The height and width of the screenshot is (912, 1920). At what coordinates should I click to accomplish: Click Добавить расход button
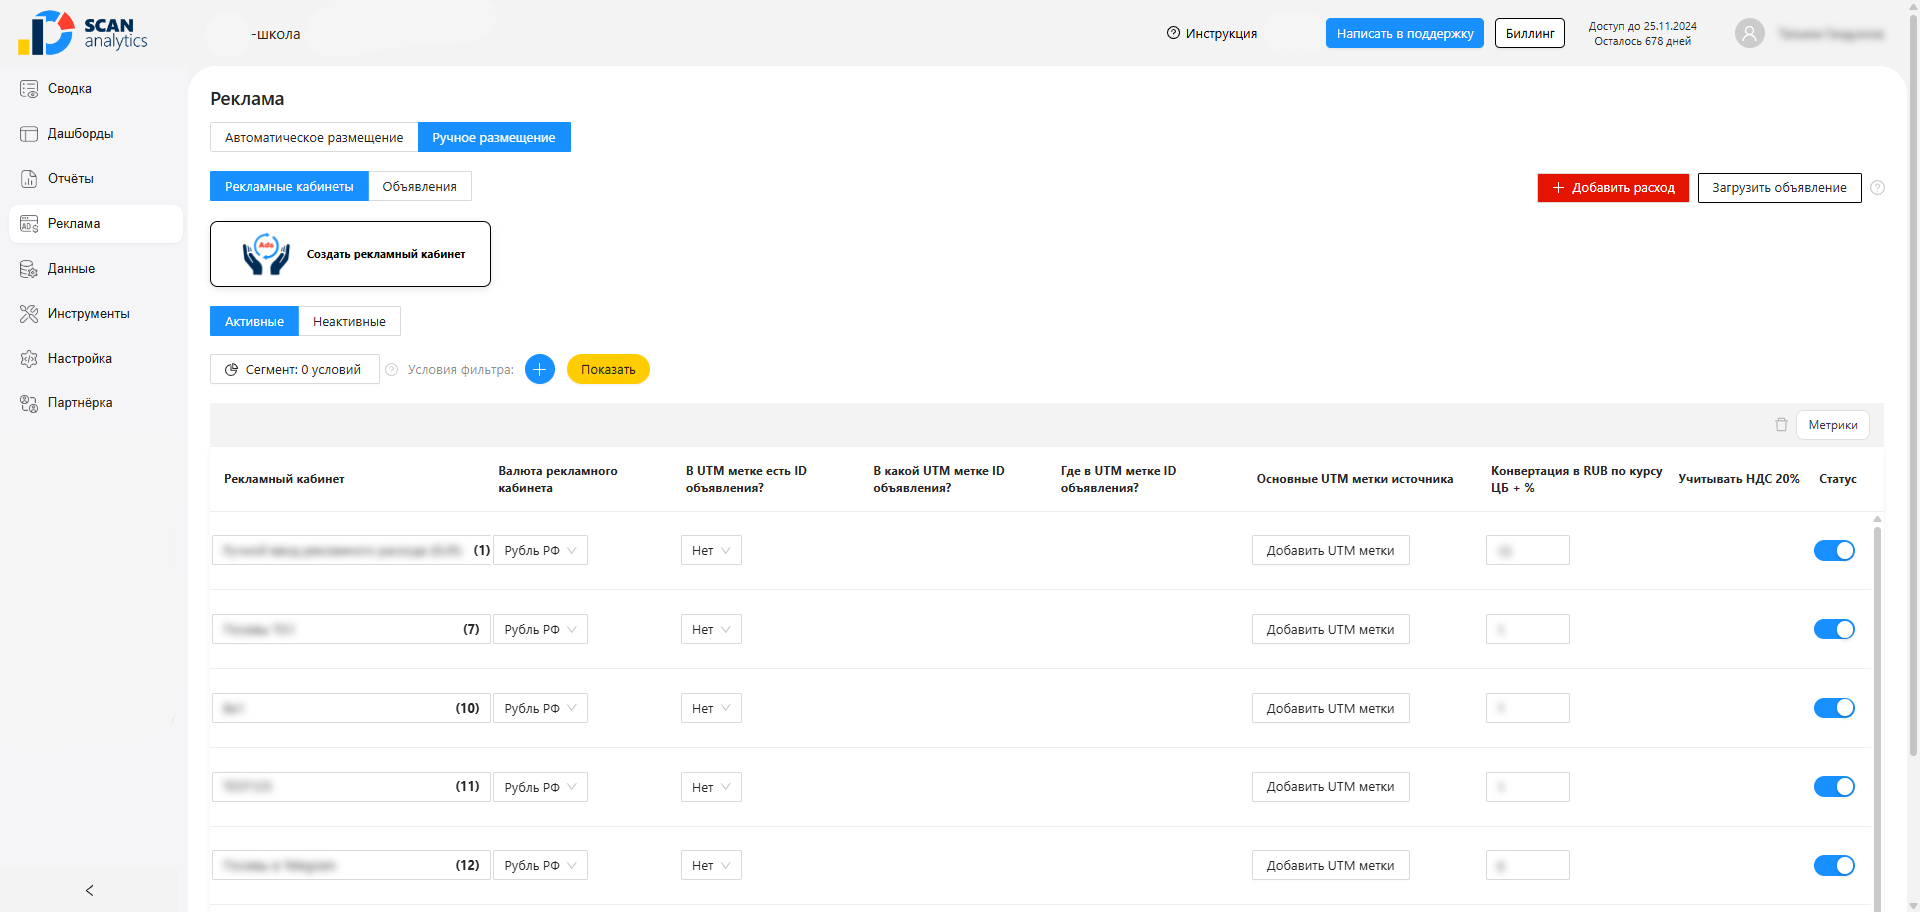(1613, 188)
